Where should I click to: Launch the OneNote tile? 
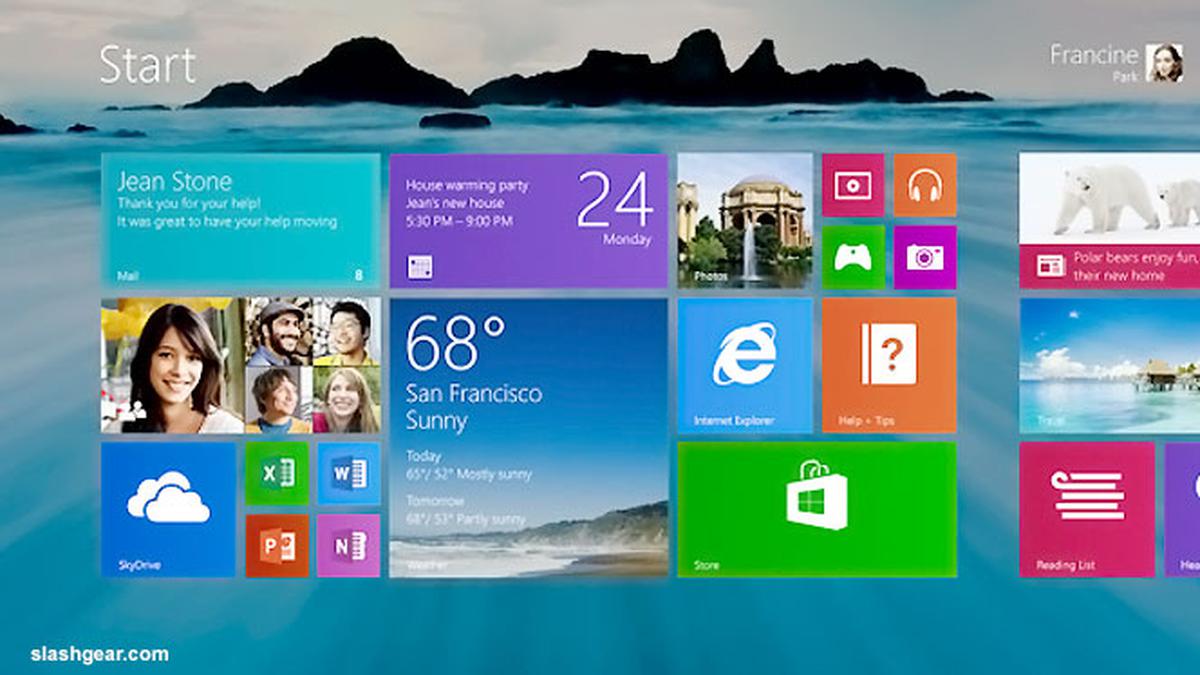[x=349, y=545]
